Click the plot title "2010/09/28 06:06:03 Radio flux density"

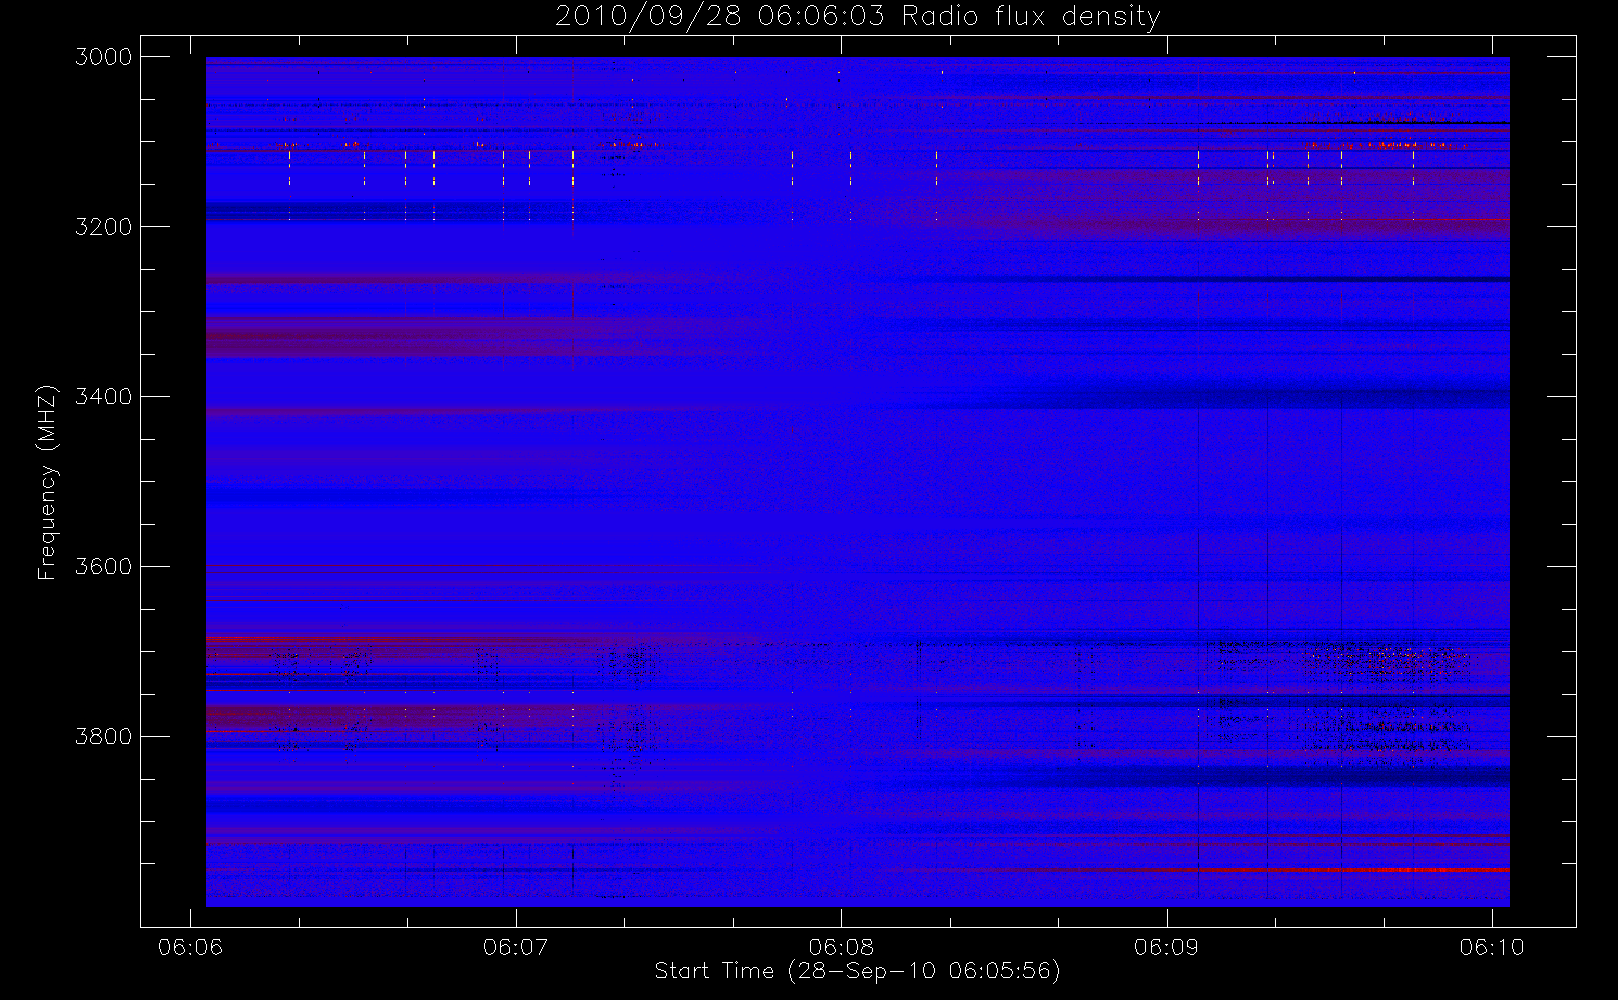coord(857,17)
